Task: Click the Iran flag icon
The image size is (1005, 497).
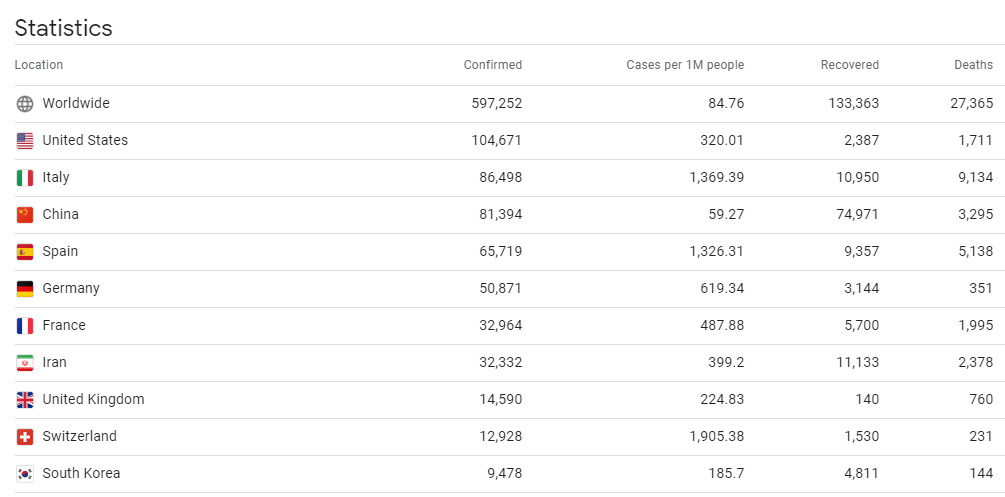Action: pos(25,363)
